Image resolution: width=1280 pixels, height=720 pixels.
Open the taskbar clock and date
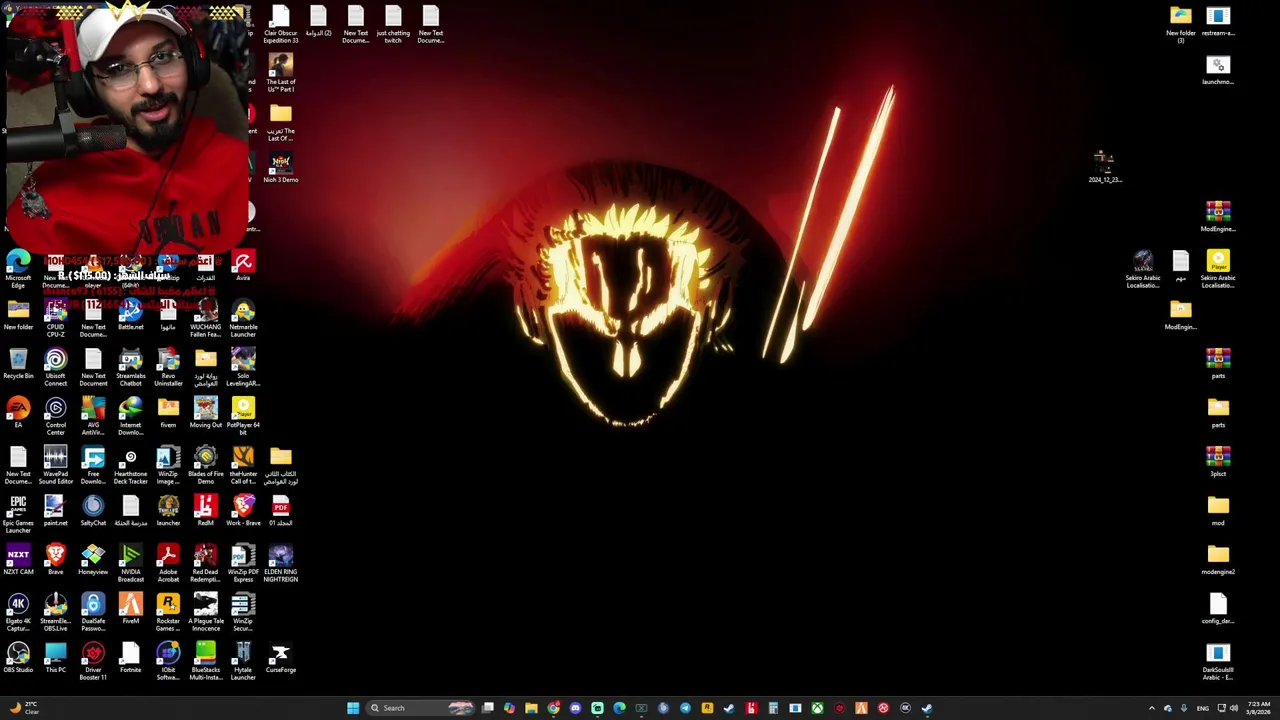click(1257, 708)
